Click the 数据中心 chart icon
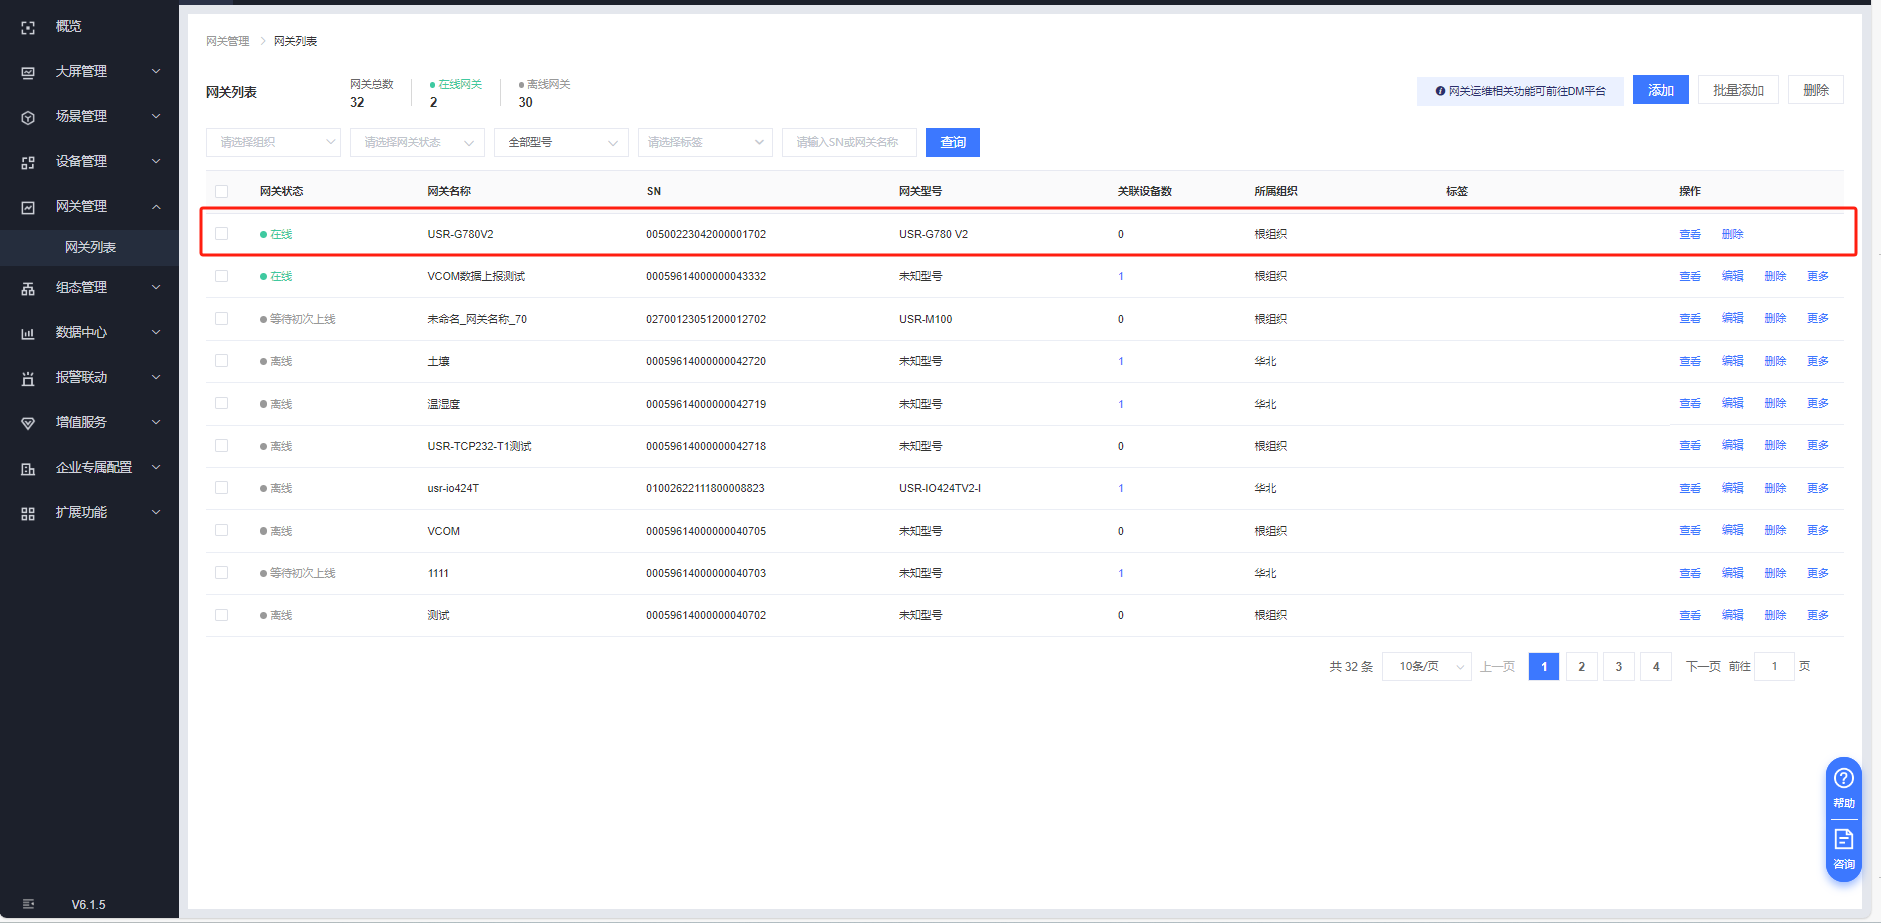This screenshot has width=1881, height=923. point(28,333)
